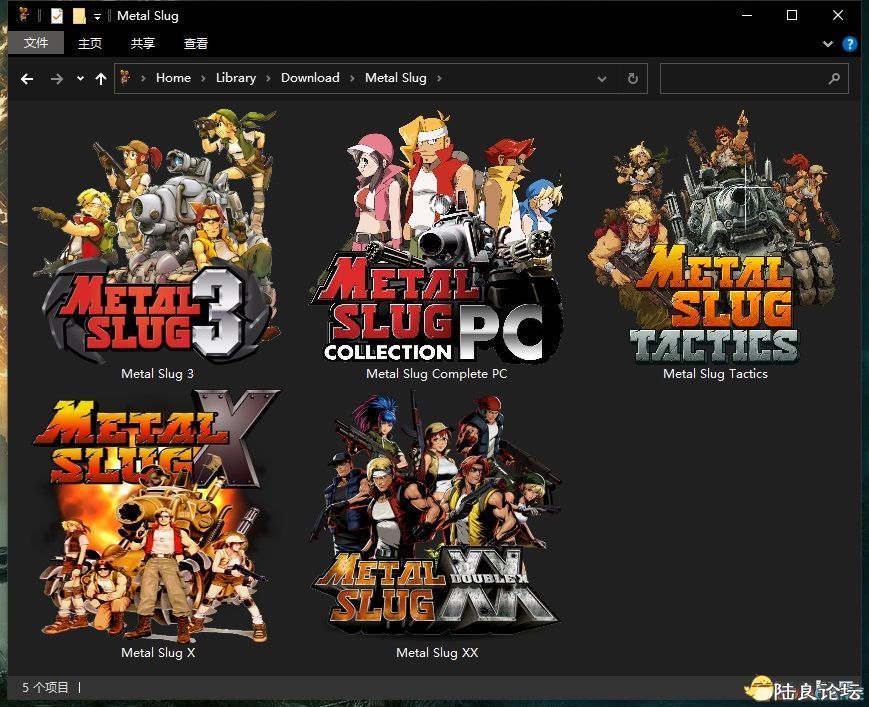Open the recent locations dropdown

80,78
